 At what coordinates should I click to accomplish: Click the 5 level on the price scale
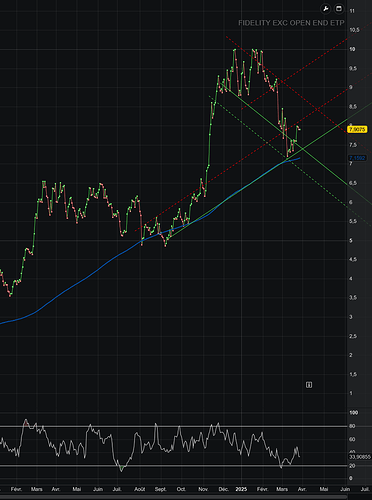(x=351, y=240)
